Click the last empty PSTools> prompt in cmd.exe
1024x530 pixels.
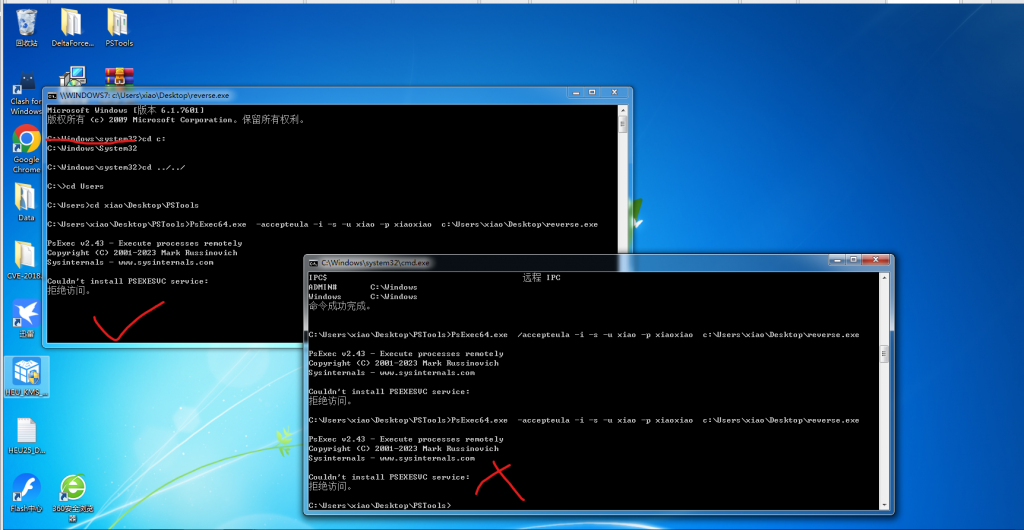click(x=380, y=506)
